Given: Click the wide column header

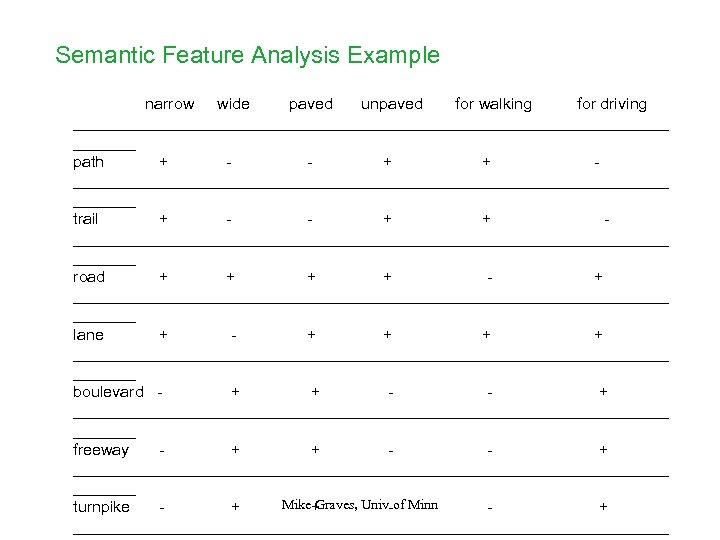Looking at the screenshot, I should pyautogui.click(x=233, y=104).
